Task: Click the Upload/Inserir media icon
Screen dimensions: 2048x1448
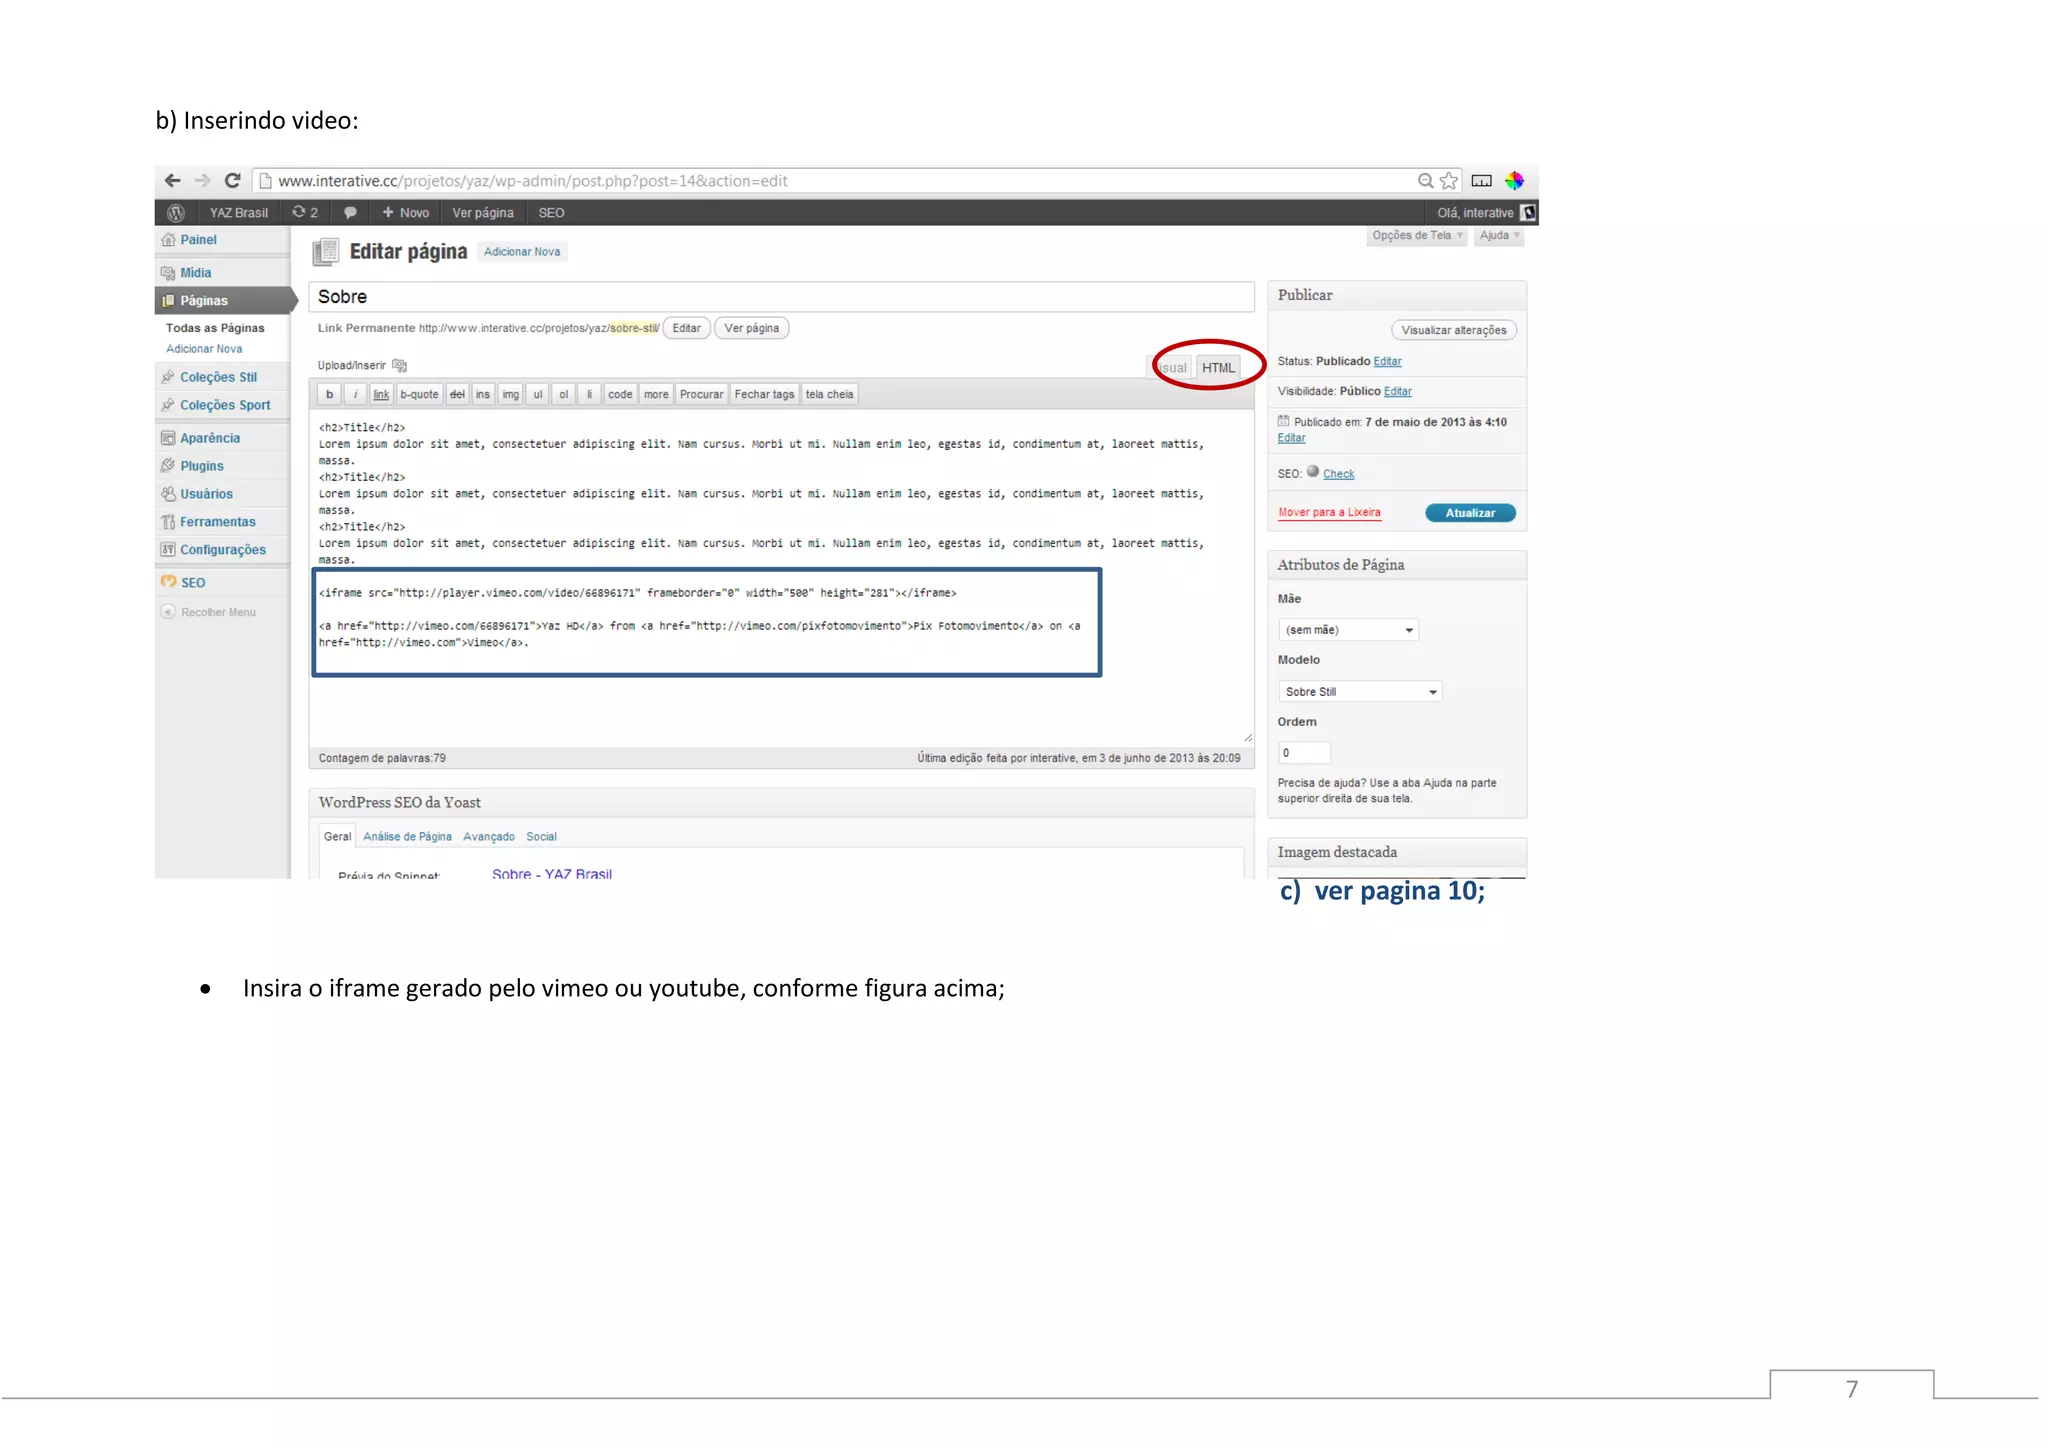Action: click(x=400, y=366)
